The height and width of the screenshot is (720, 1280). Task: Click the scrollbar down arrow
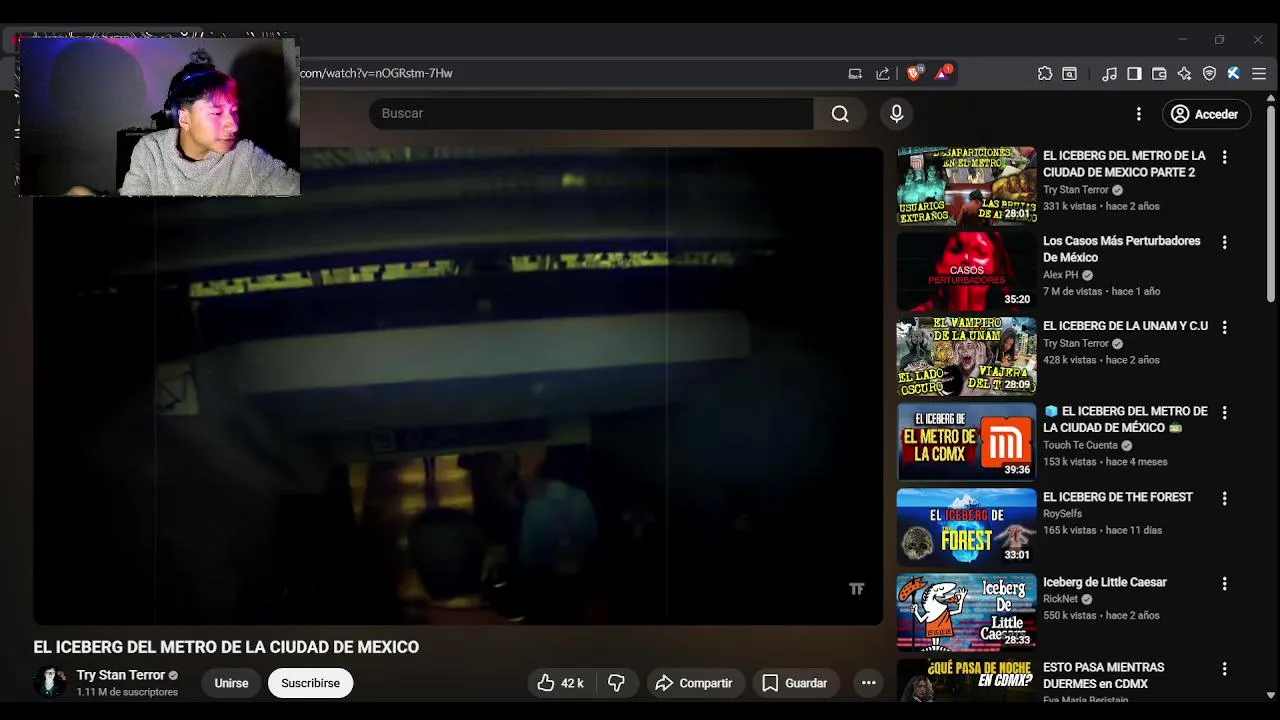[1272, 694]
